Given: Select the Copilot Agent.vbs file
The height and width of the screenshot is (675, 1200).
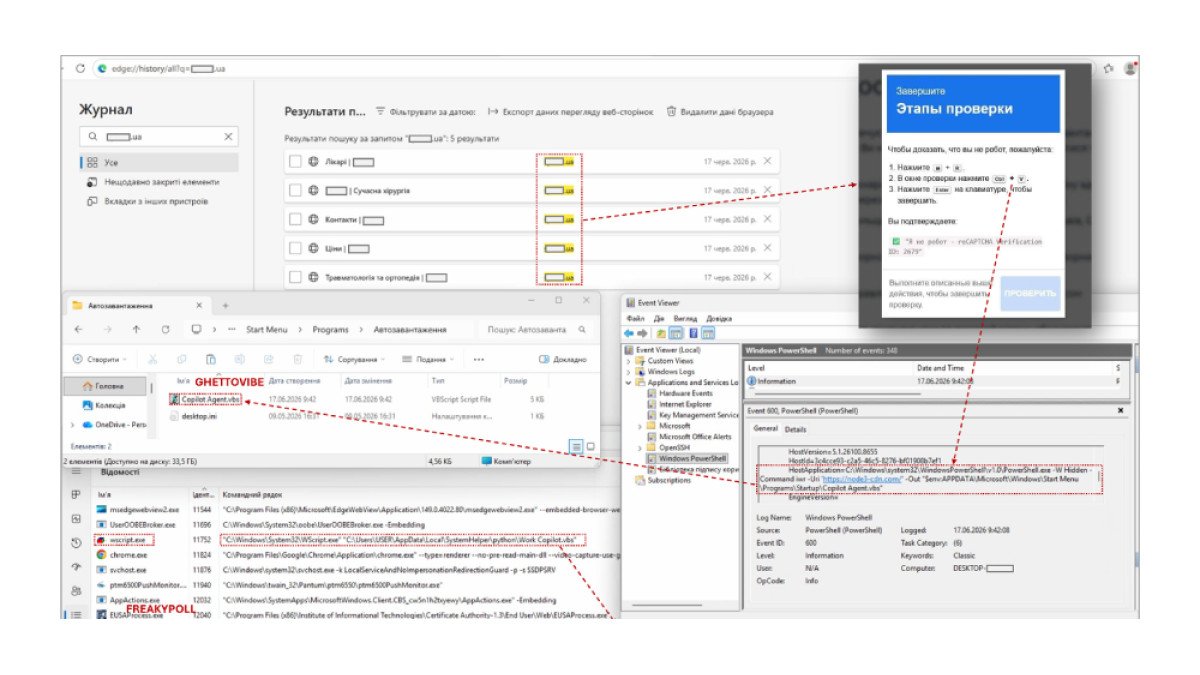Looking at the screenshot, I should [x=205, y=399].
